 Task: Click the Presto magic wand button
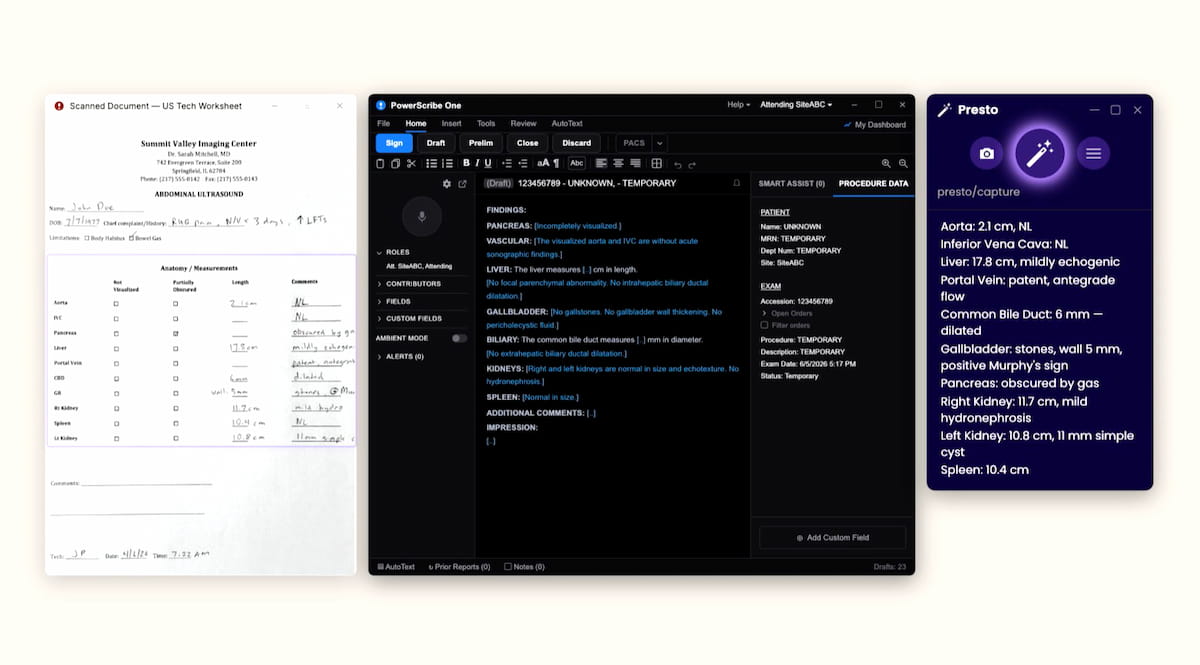[1040, 153]
